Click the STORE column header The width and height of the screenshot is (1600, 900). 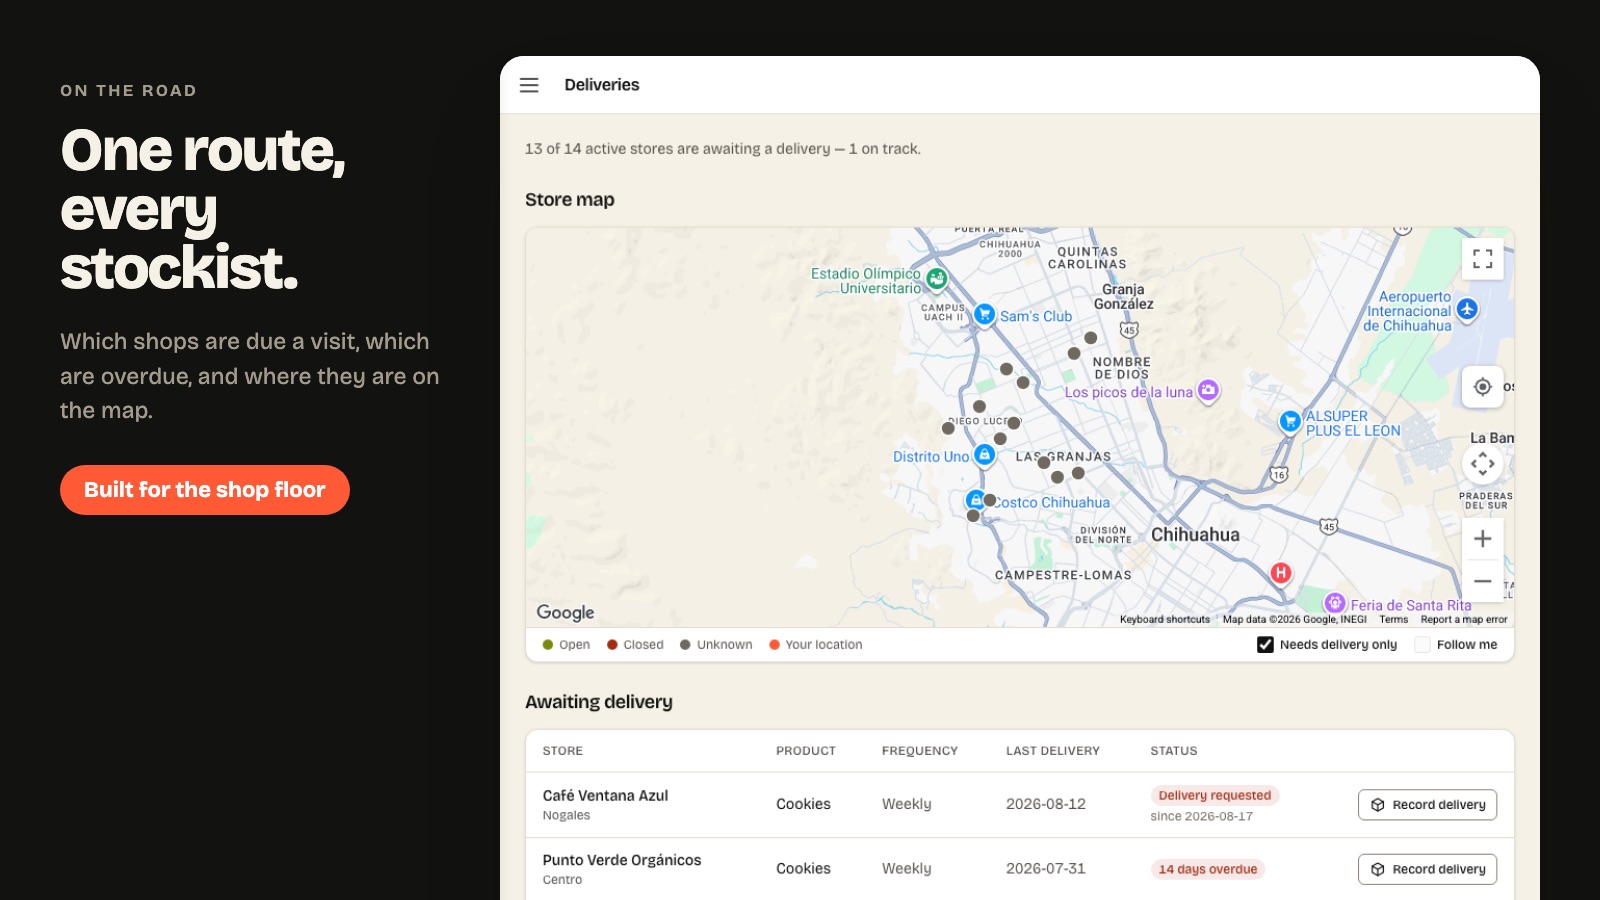point(563,751)
